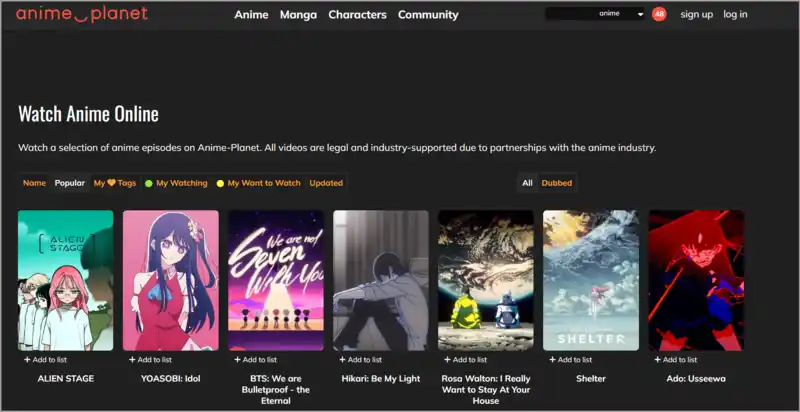
Task: Open the Rosa Walton cover thumbnail
Action: click(x=486, y=280)
